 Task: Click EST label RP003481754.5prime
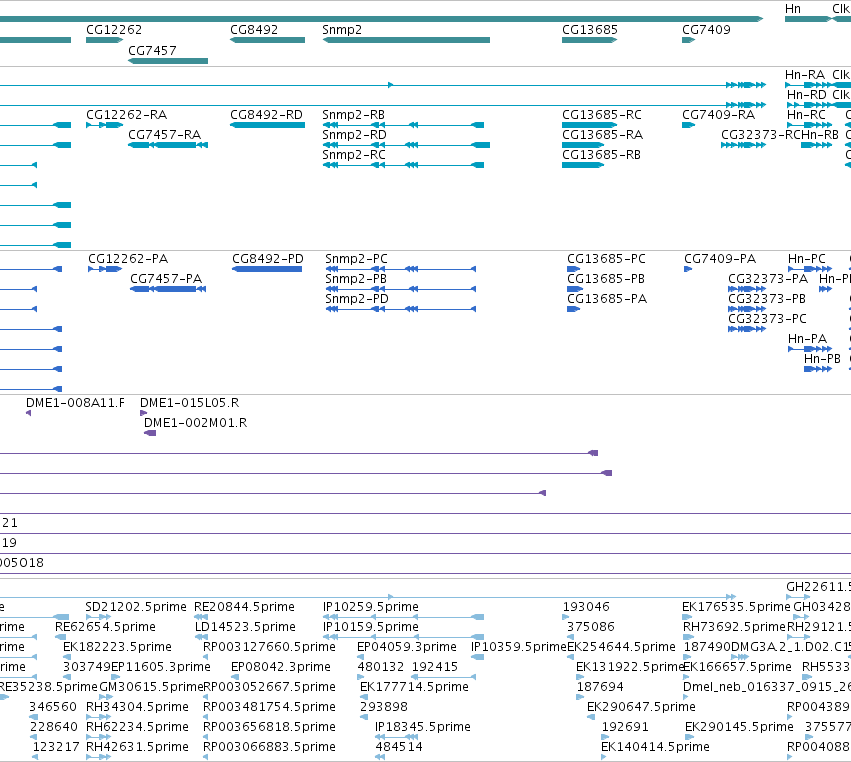(269, 707)
